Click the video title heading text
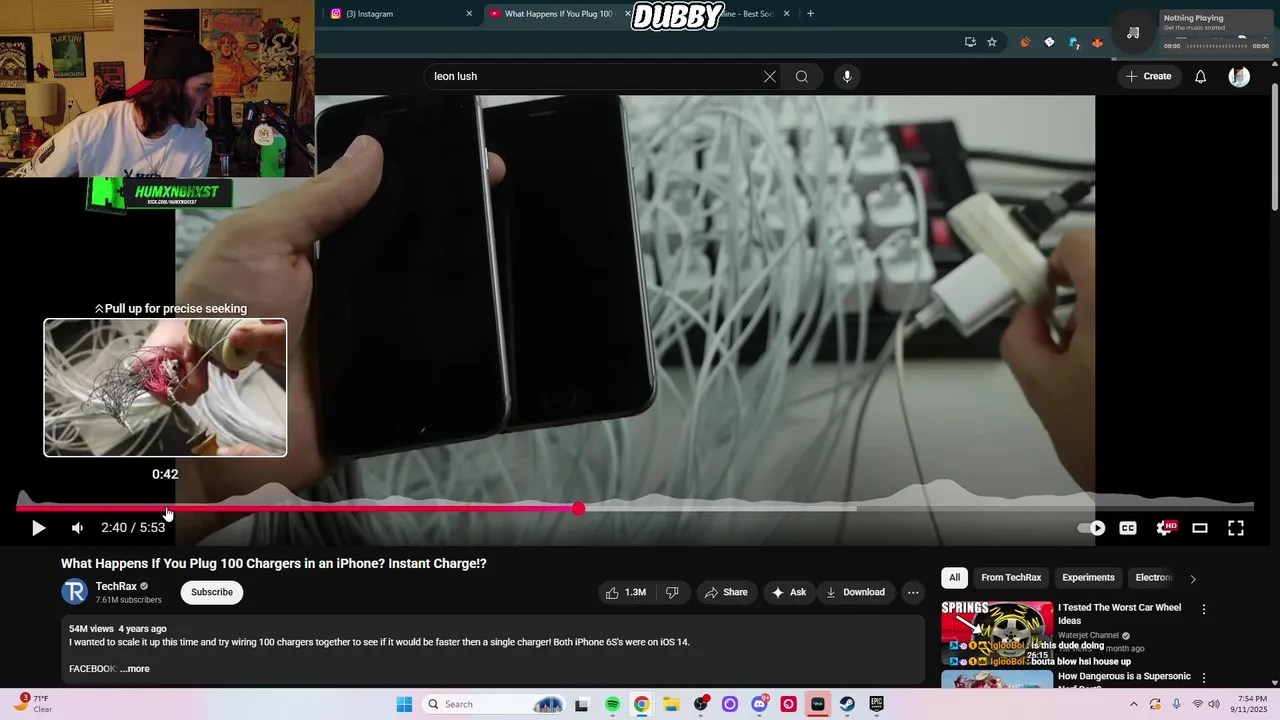Image resolution: width=1280 pixels, height=720 pixels. pyautogui.click(x=274, y=563)
